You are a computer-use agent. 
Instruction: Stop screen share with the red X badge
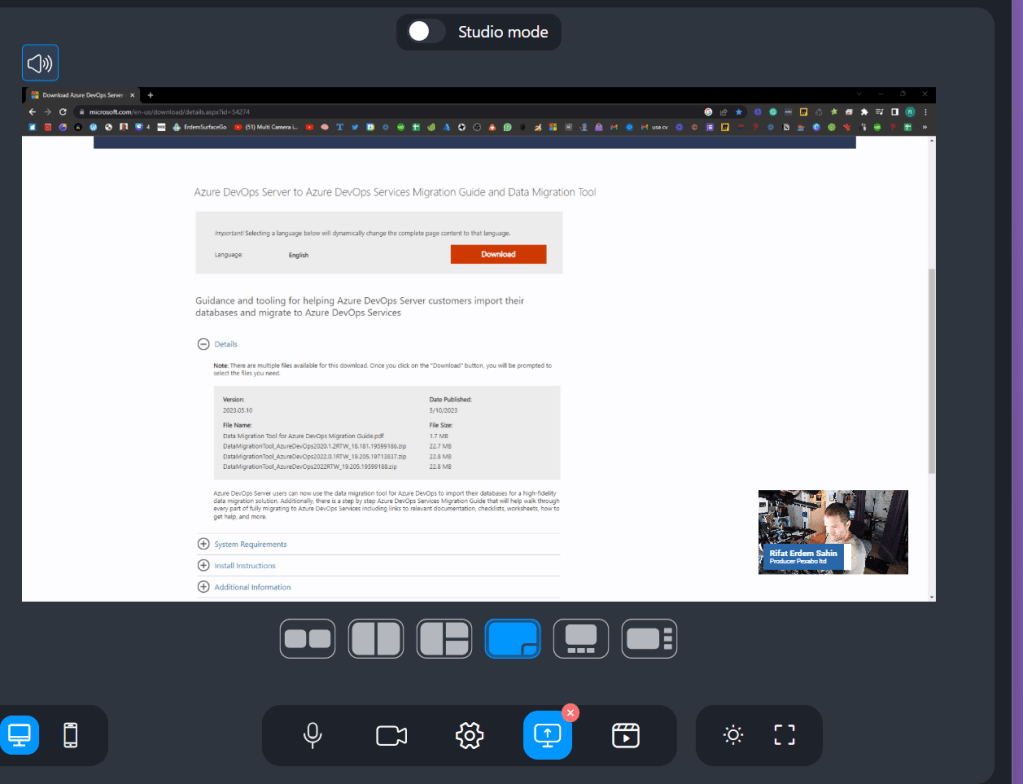click(x=570, y=713)
